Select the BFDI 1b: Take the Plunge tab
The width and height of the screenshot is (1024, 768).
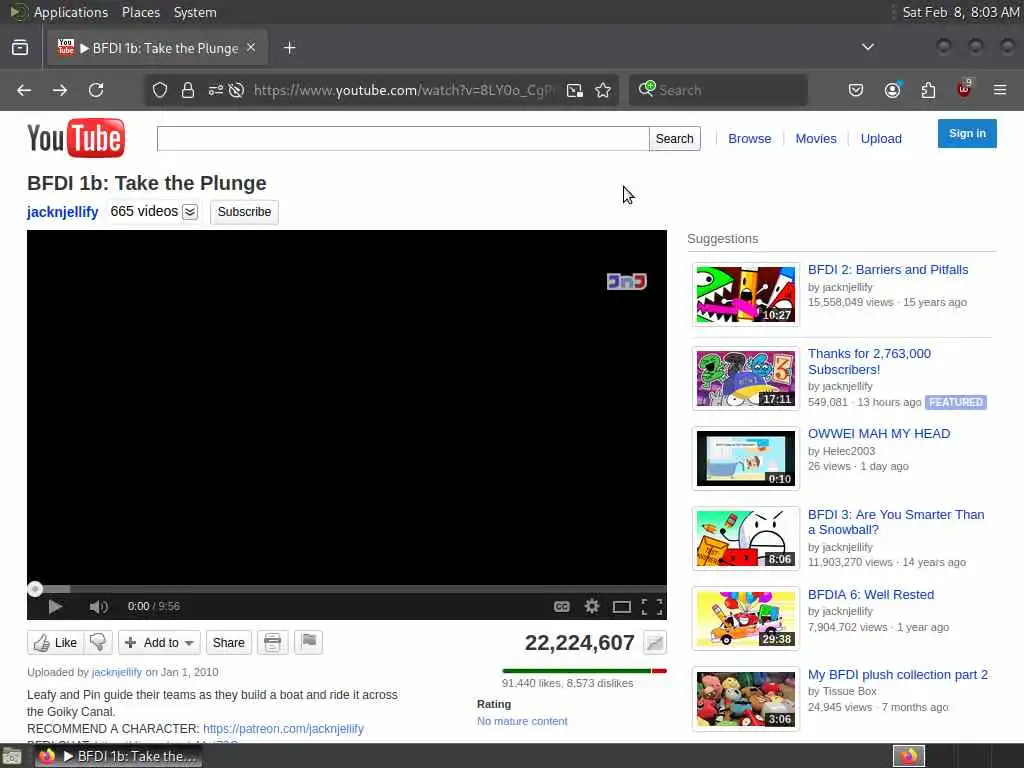pos(157,48)
